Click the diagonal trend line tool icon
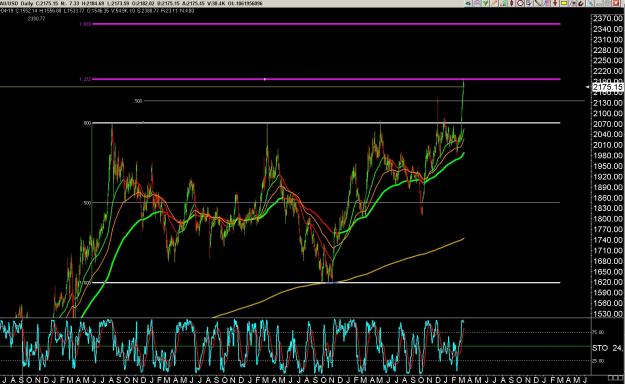 (538, 3)
